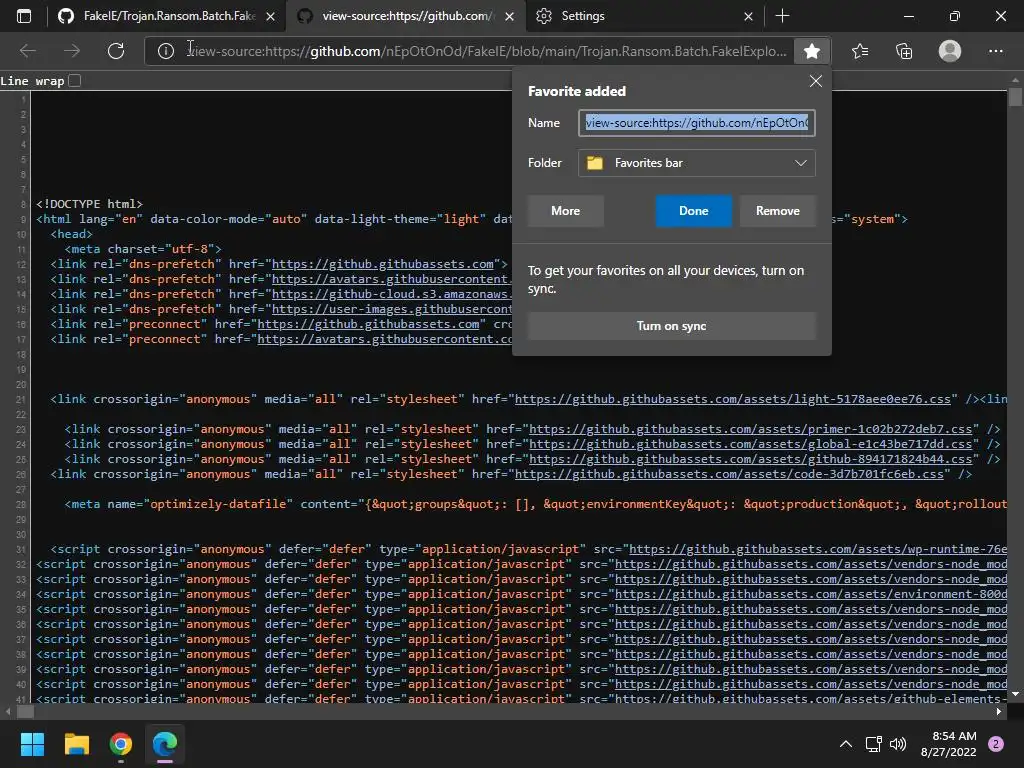
Task: Close the Settings tab
Action: [748, 16]
